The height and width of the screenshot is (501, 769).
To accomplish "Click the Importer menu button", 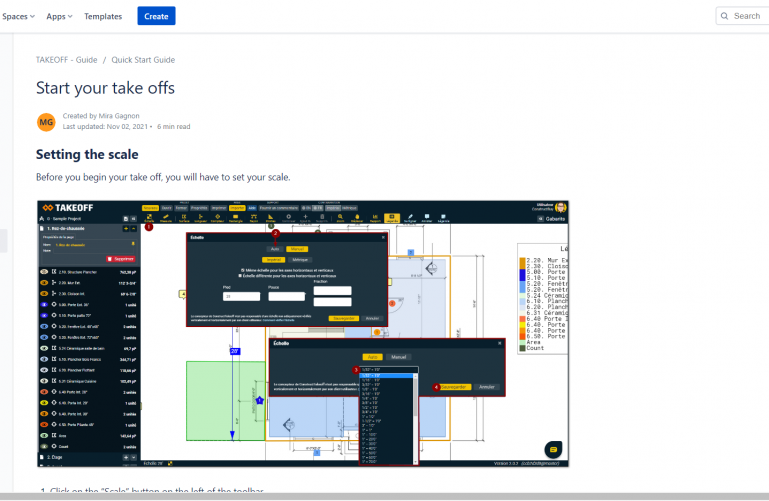I will point(237,208).
